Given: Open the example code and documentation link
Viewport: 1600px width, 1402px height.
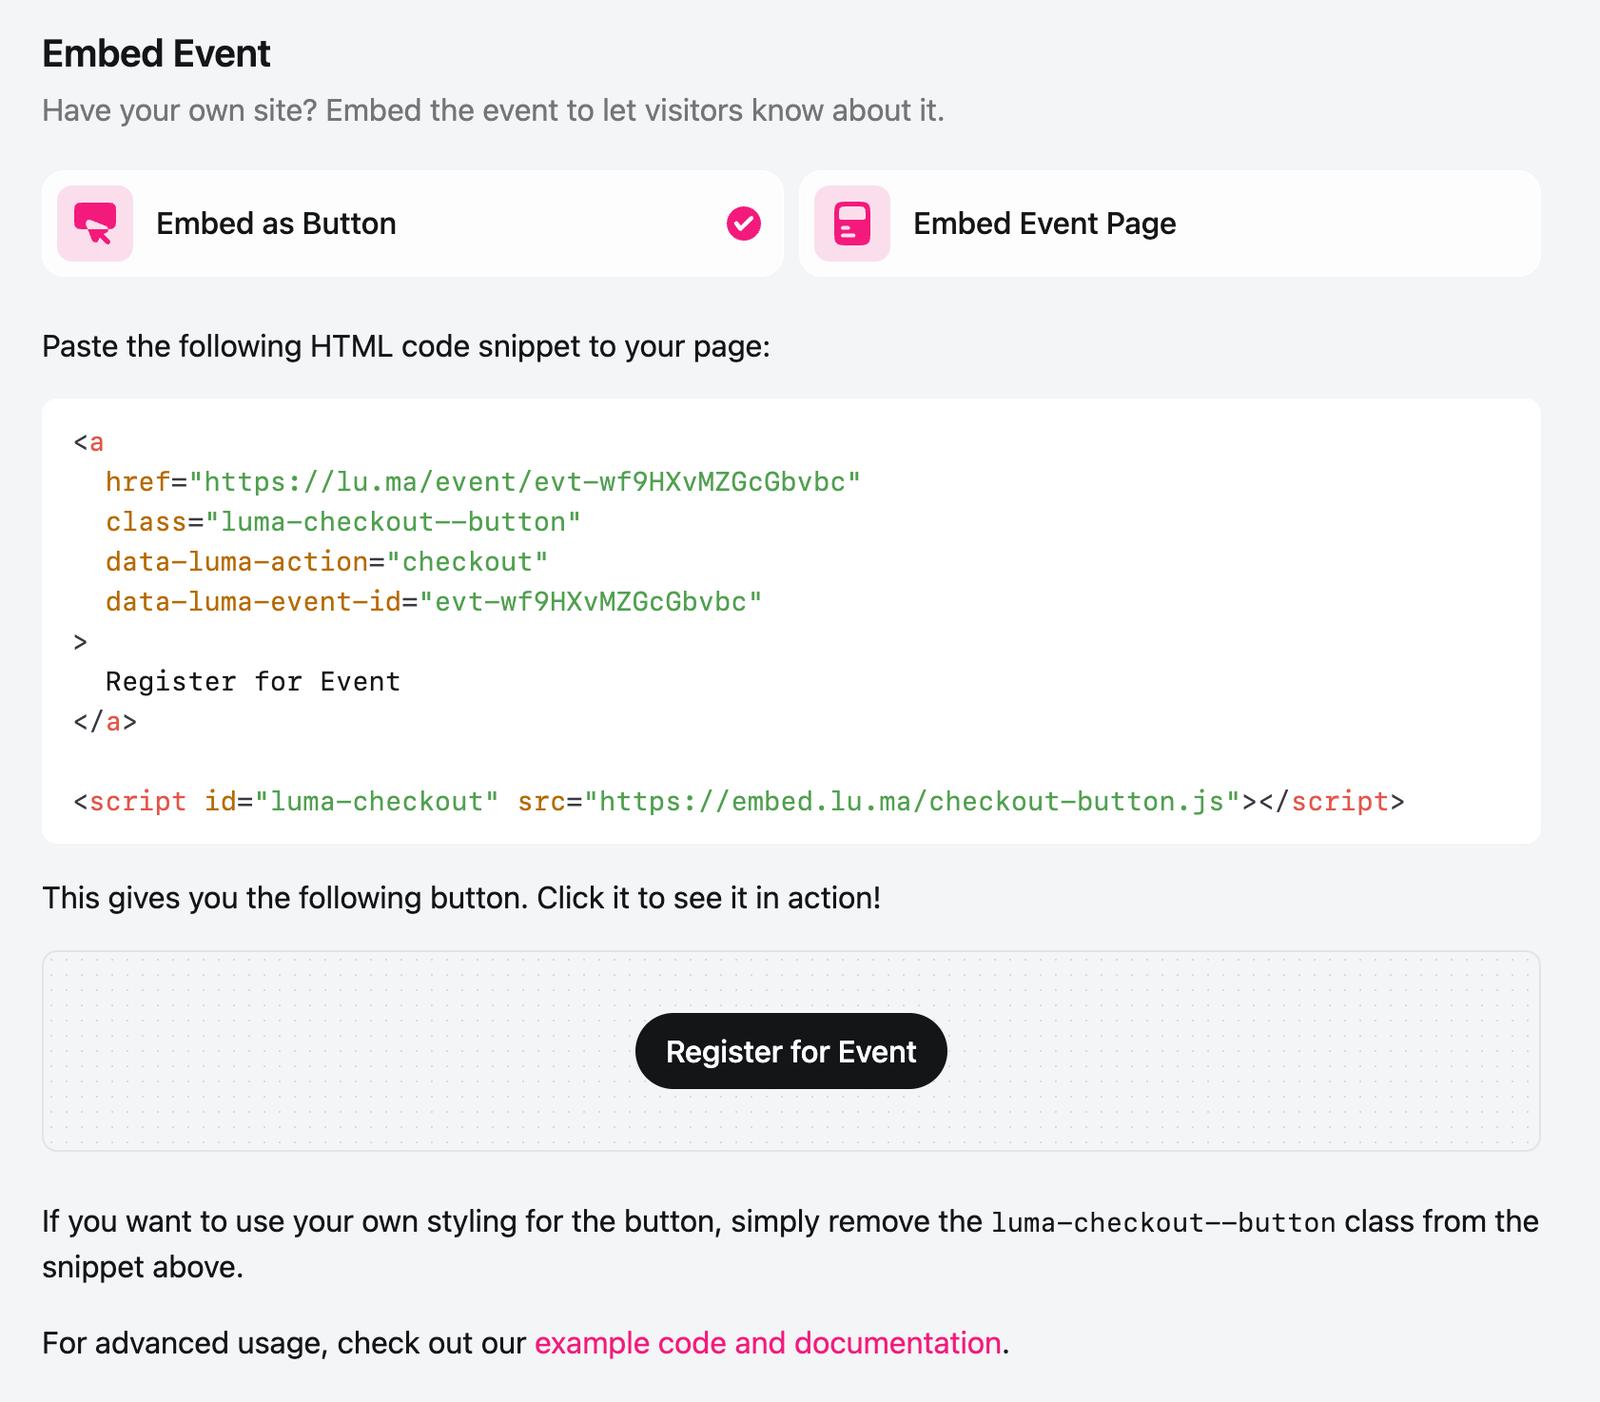Looking at the screenshot, I should tap(767, 1343).
